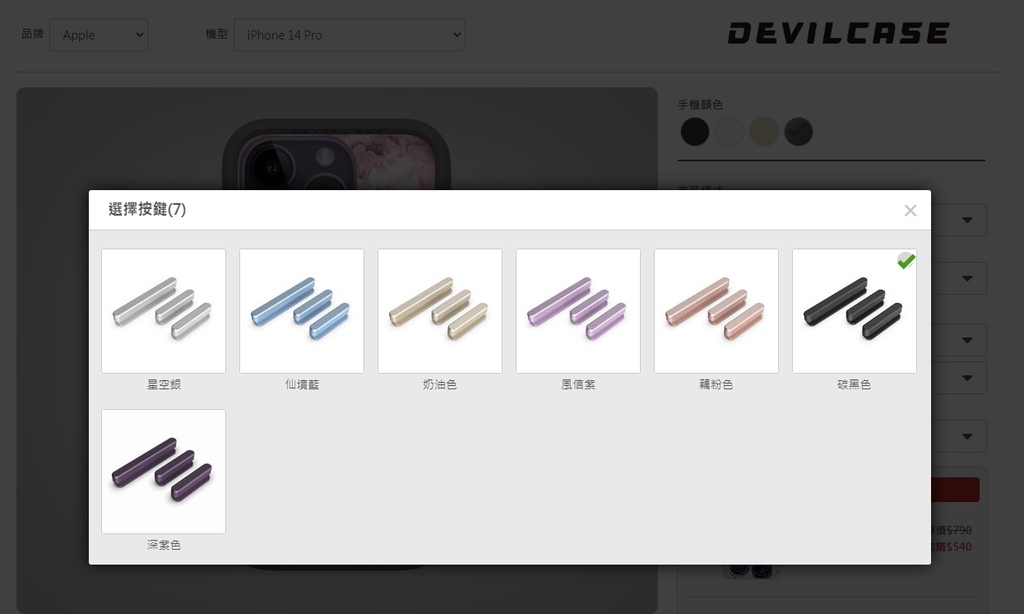The width and height of the screenshot is (1024, 614).
Task: Click the DEVILCASE logo
Action: click(839, 33)
